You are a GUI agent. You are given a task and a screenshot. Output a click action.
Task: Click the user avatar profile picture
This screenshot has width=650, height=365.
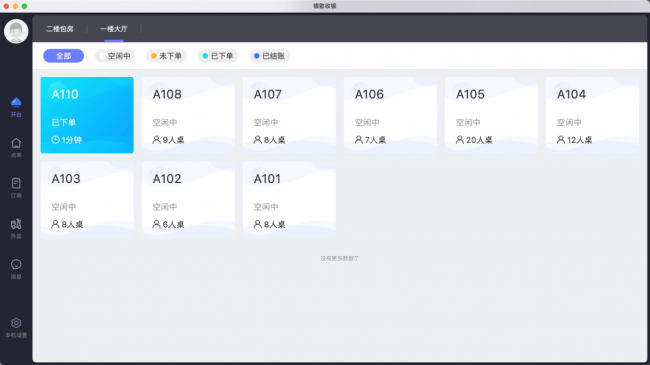point(16,31)
